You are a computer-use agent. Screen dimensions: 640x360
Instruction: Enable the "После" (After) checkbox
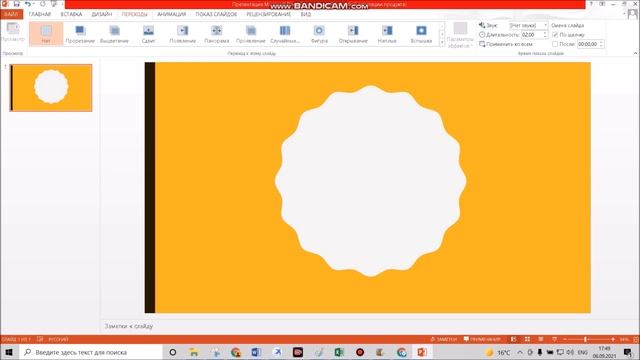point(555,44)
